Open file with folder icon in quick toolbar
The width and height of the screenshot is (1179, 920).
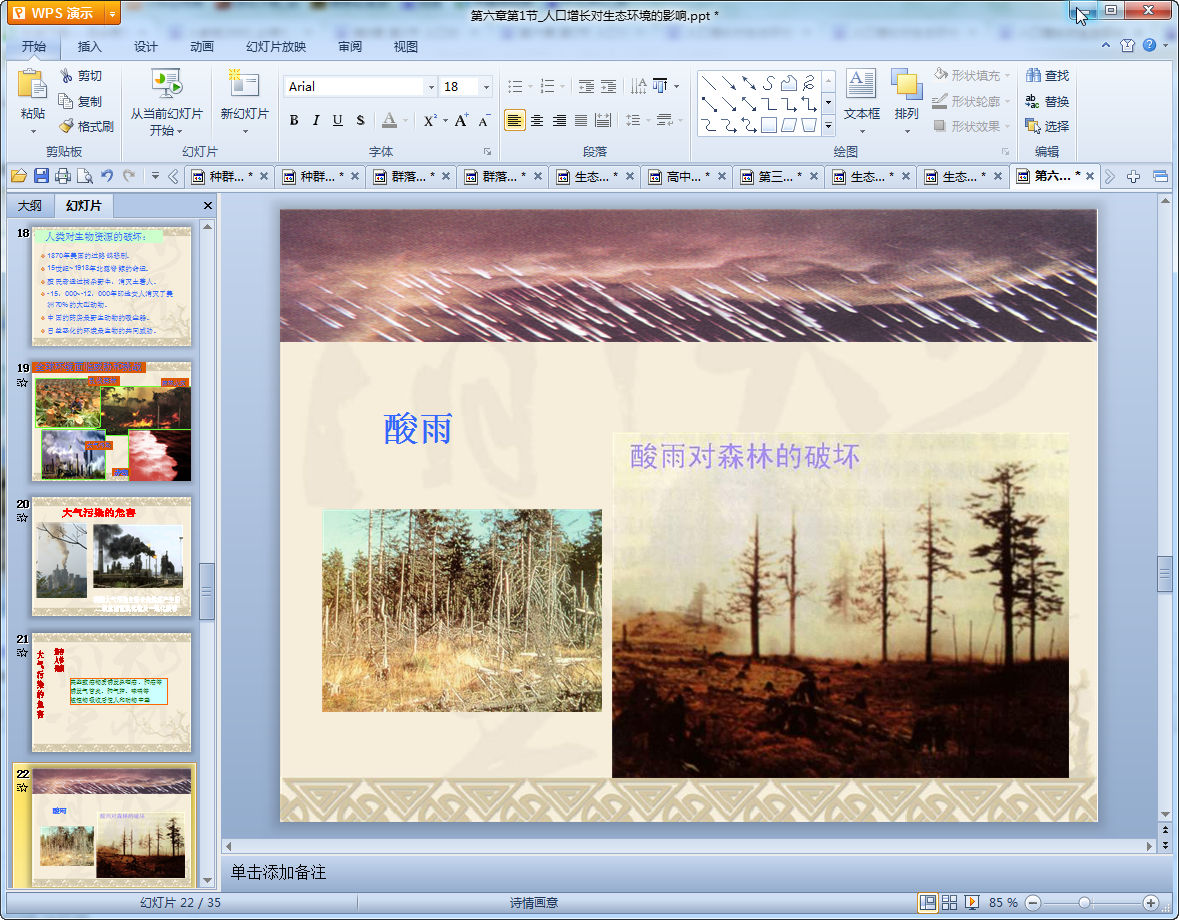pyautogui.click(x=19, y=176)
